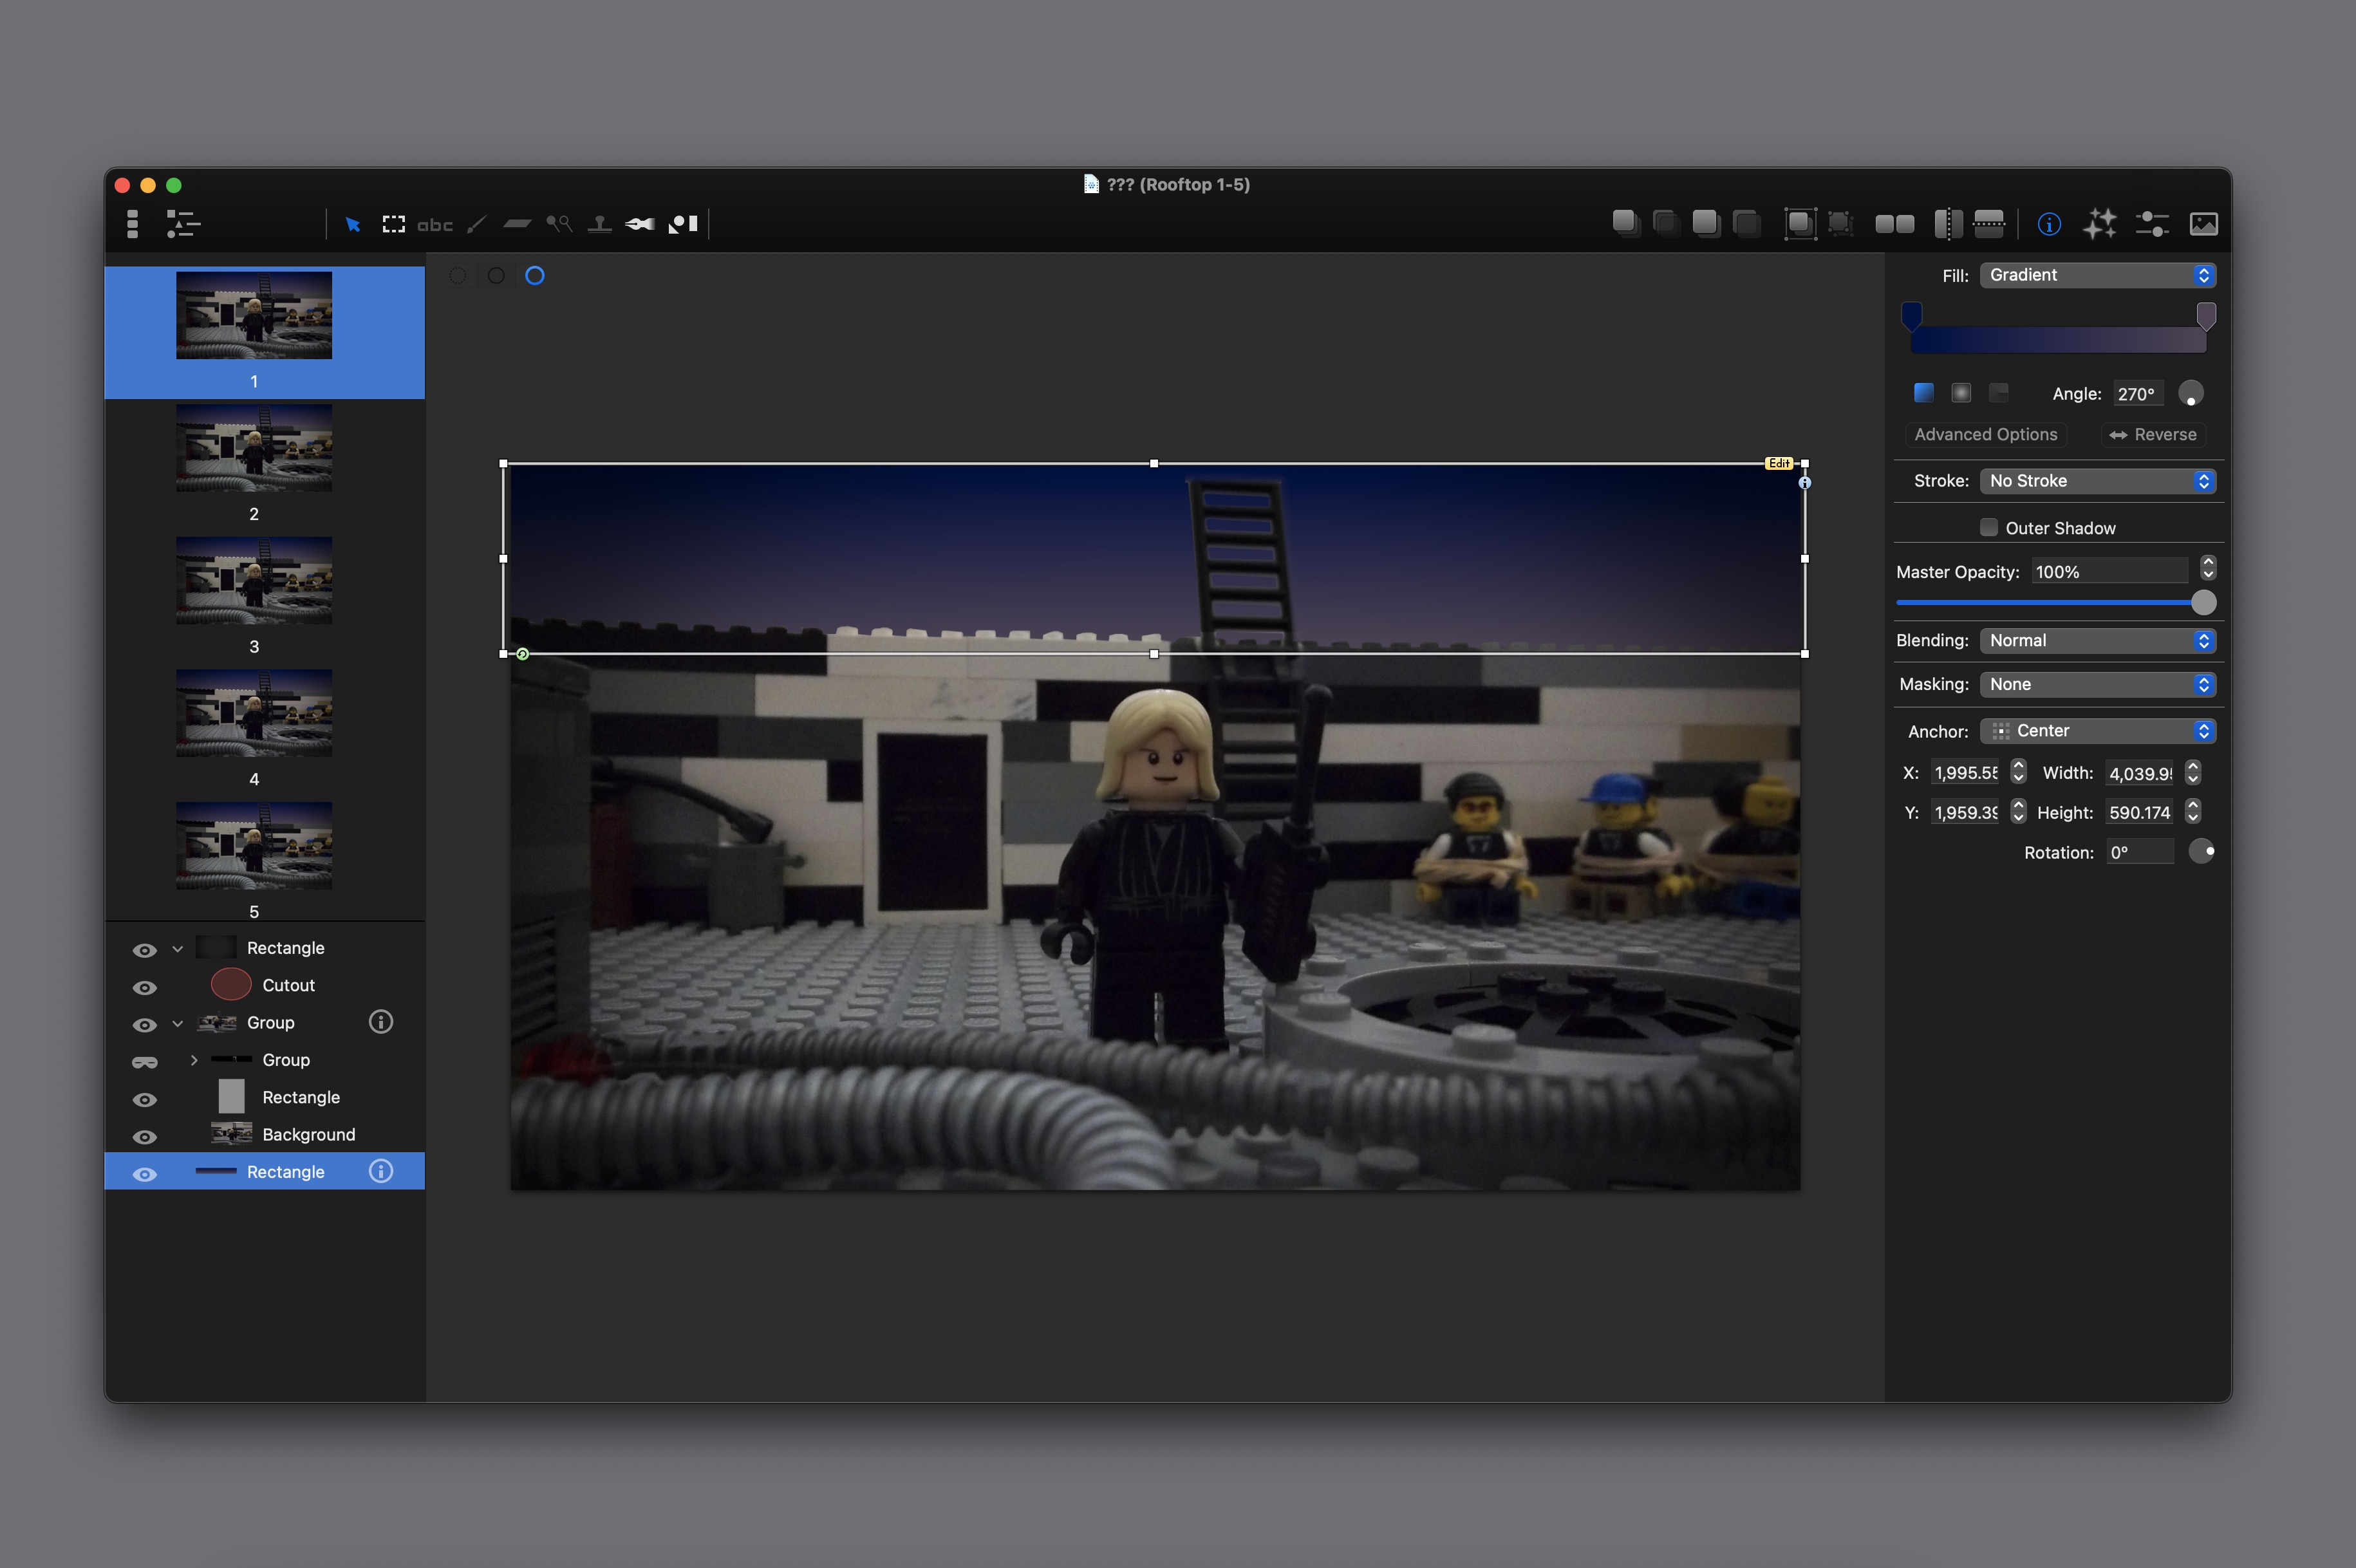Select the clone stamp tool
This screenshot has height=1568, width=2356.
pyautogui.click(x=599, y=225)
